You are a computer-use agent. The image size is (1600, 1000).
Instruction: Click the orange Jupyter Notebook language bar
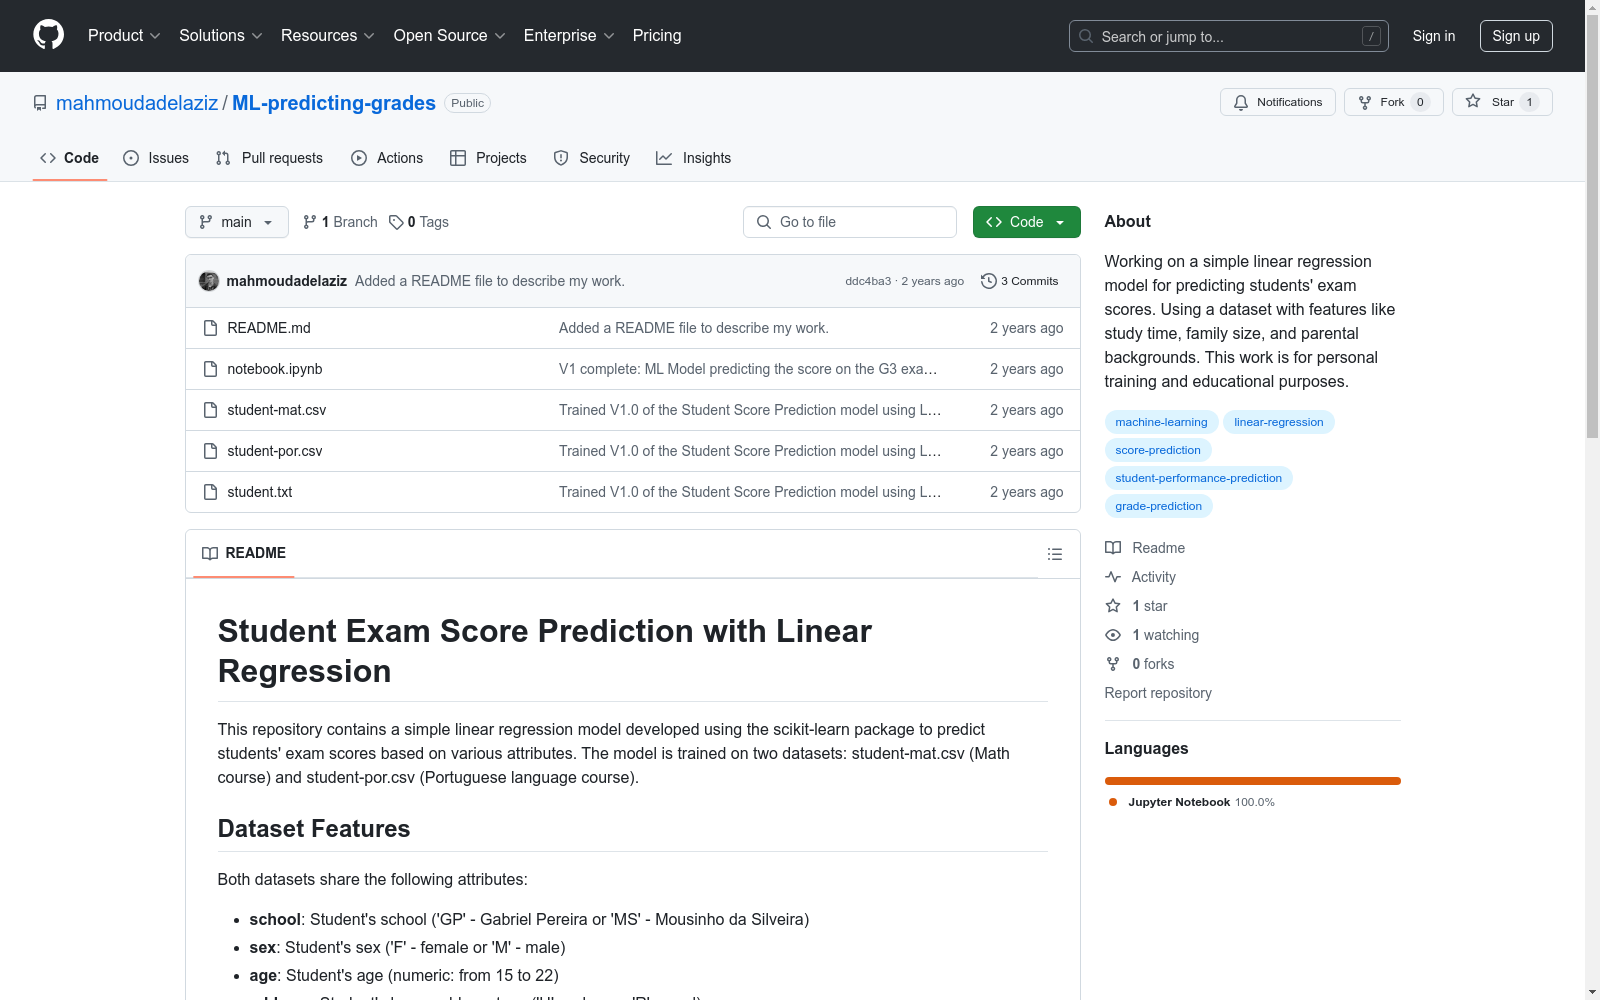tap(1252, 781)
